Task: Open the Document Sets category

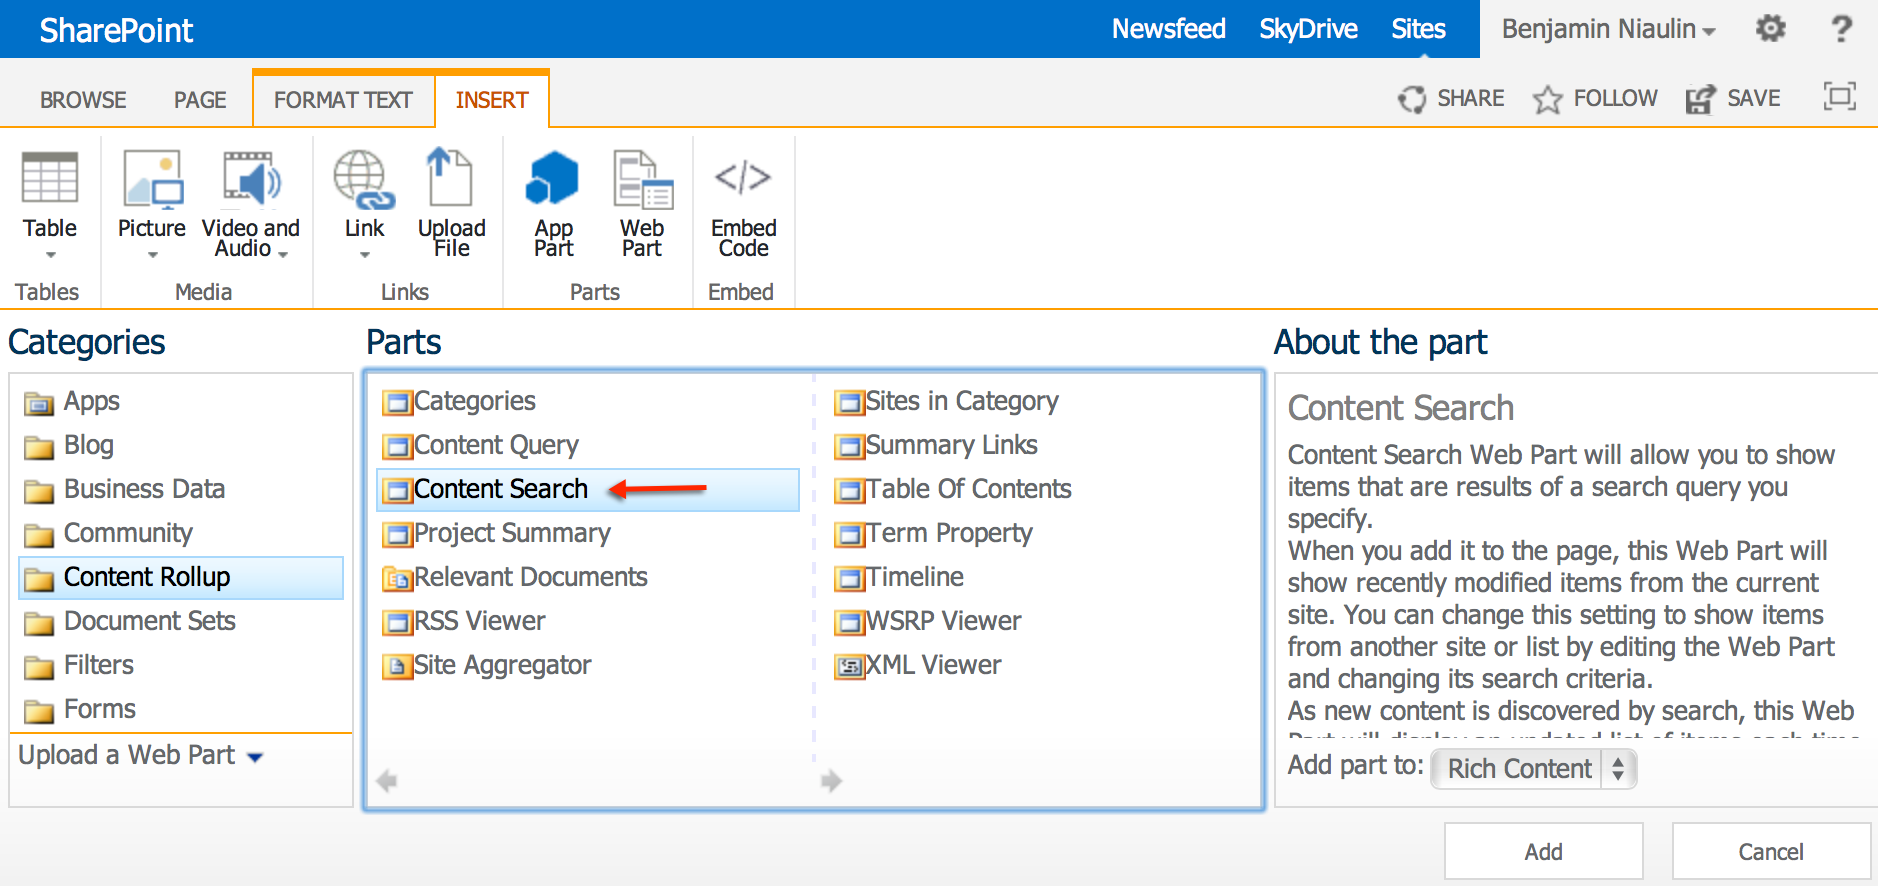Action: 130,621
